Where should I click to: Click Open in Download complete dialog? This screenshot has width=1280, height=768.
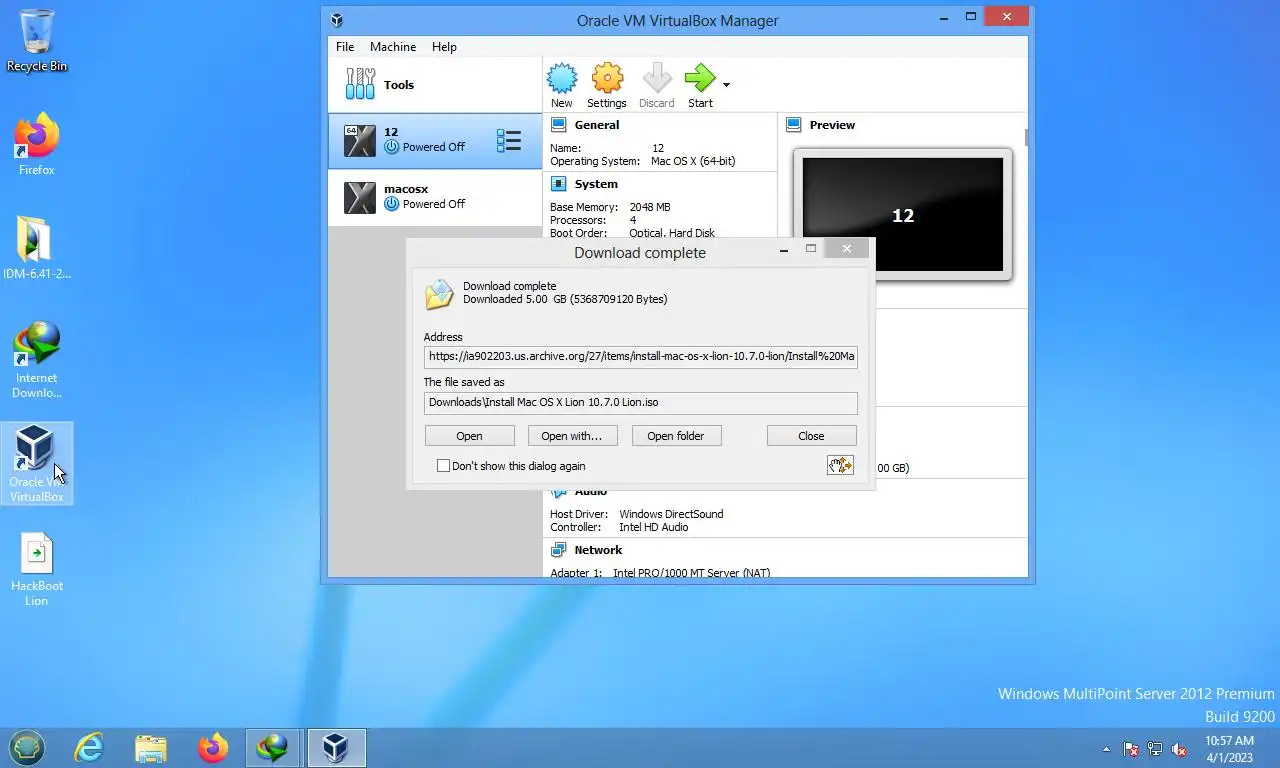(x=470, y=436)
